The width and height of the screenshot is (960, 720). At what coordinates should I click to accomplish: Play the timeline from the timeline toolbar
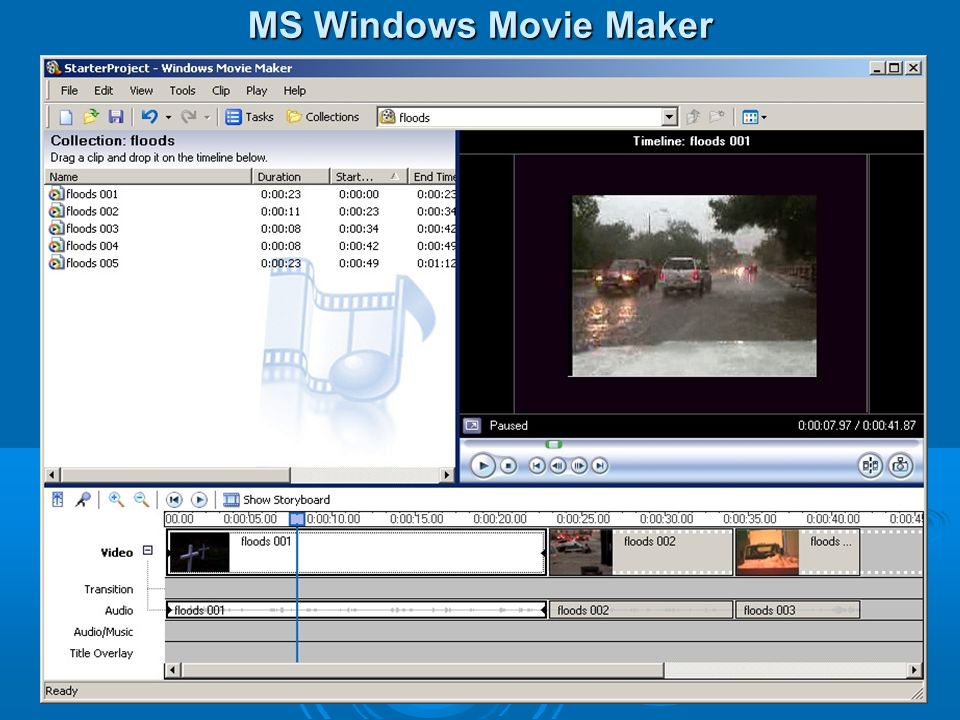point(199,500)
